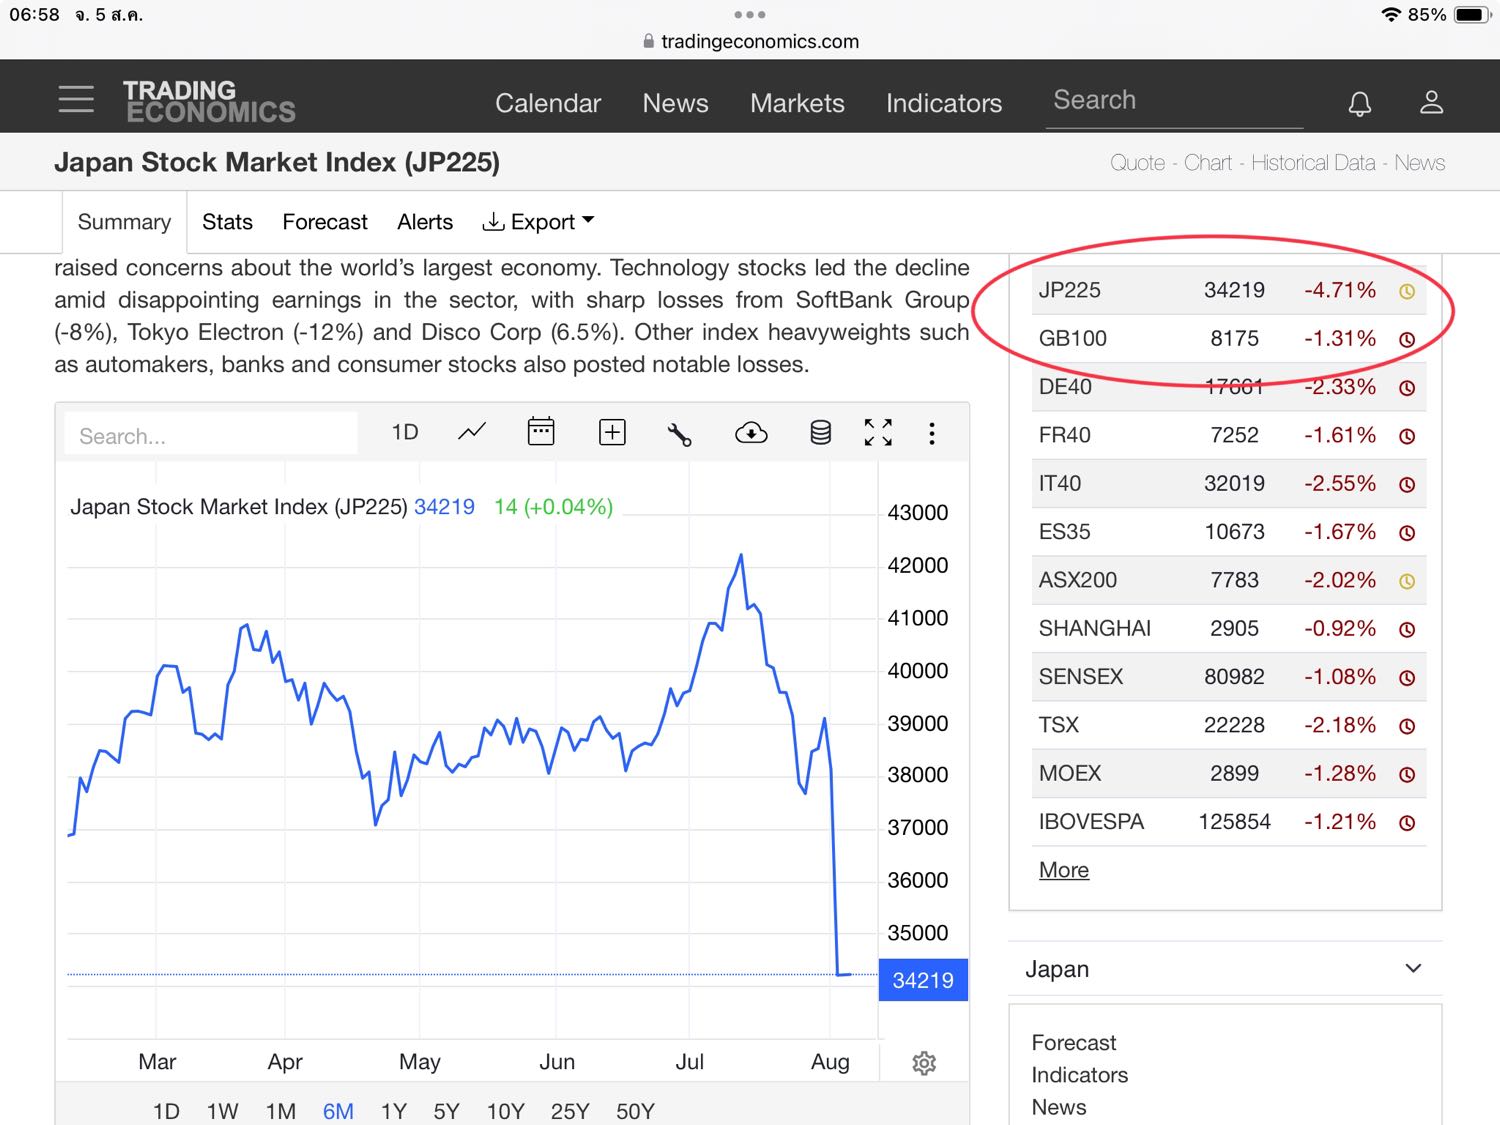Expand the Export dropdown
The image size is (1500, 1125).
click(538, 222)
